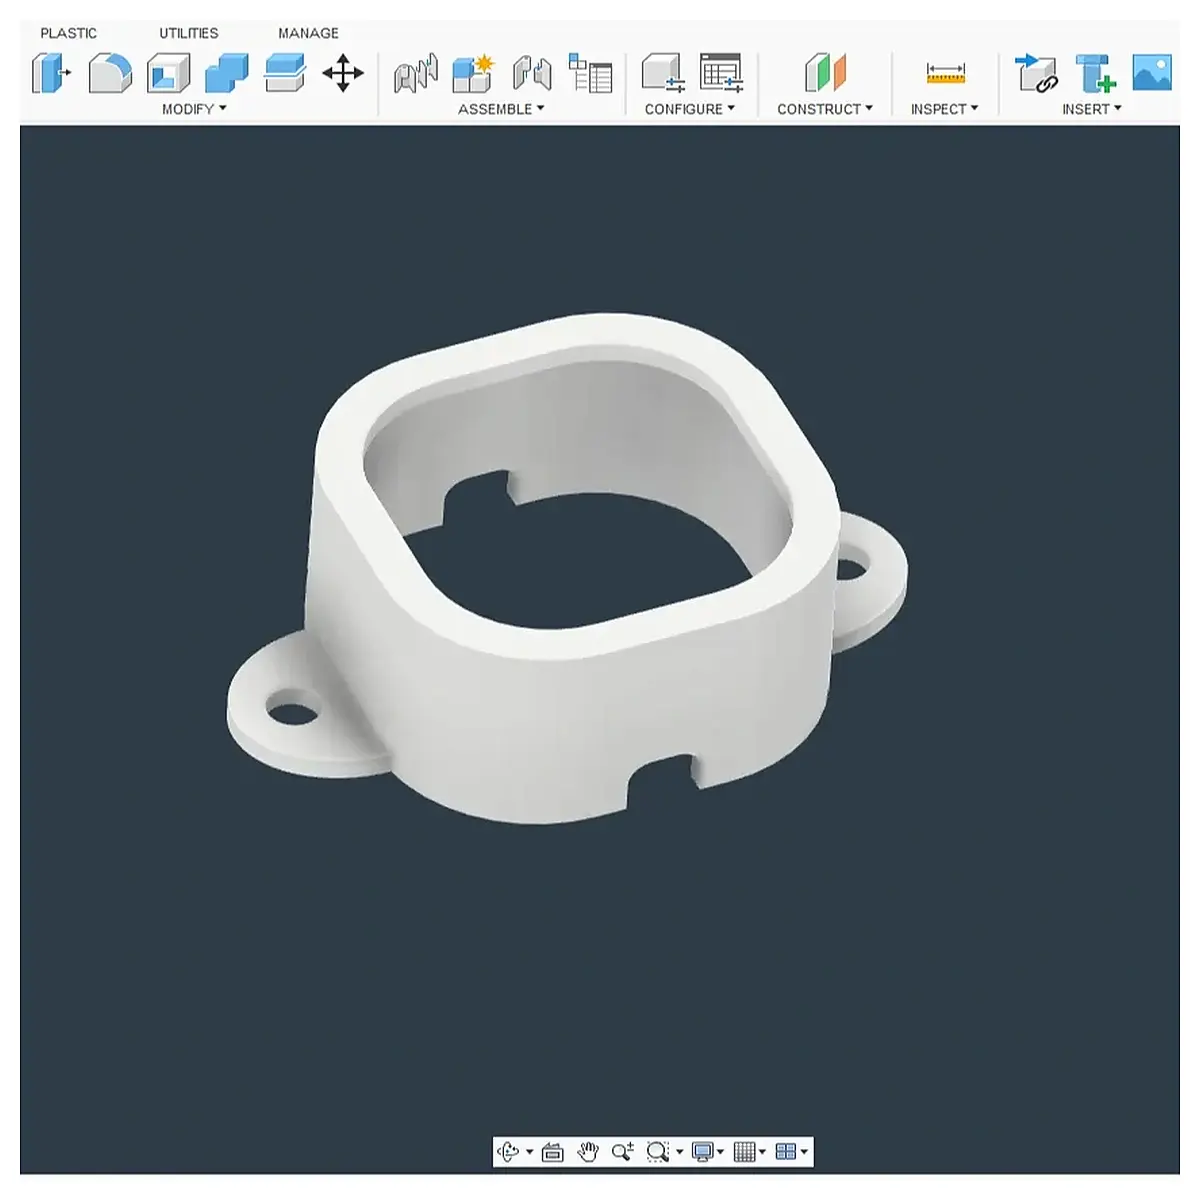Screen dimensions: 1200x1200
Task: Open the Measure tool
Action: click(x=945, y=74)
